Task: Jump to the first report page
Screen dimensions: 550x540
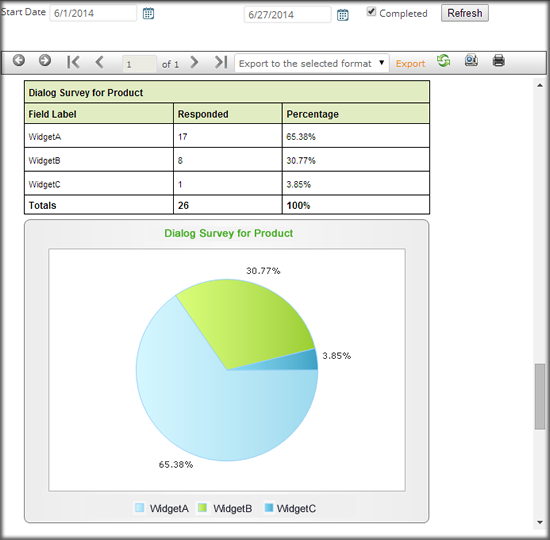Action: click(x=73, y=62)
